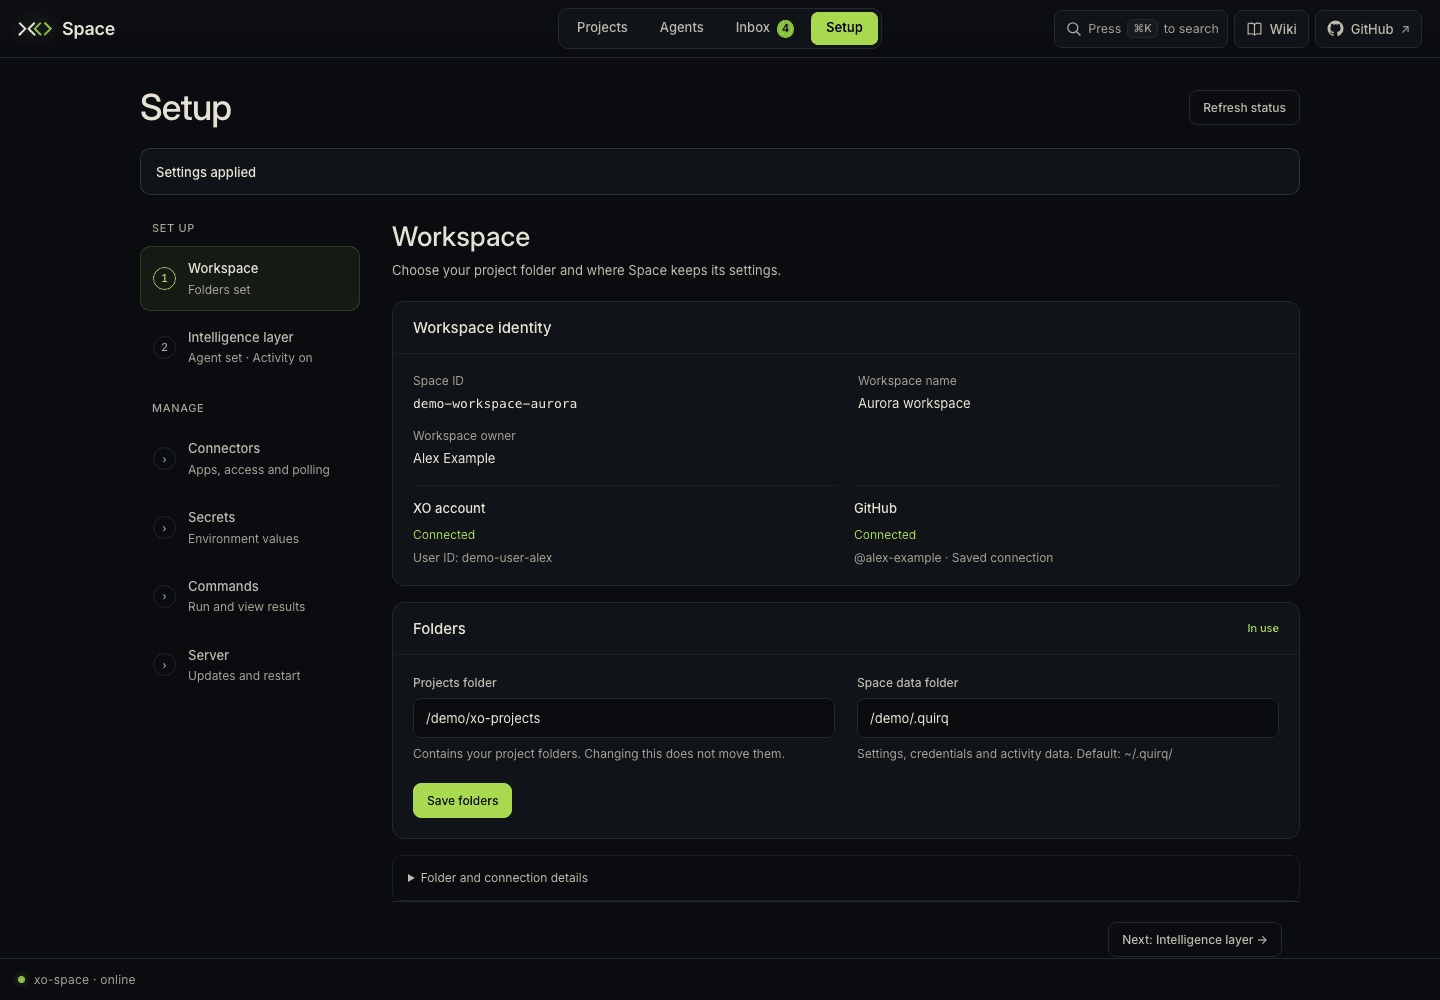
Task: Click the In use label on Folders
Action: click(1263, 629)
